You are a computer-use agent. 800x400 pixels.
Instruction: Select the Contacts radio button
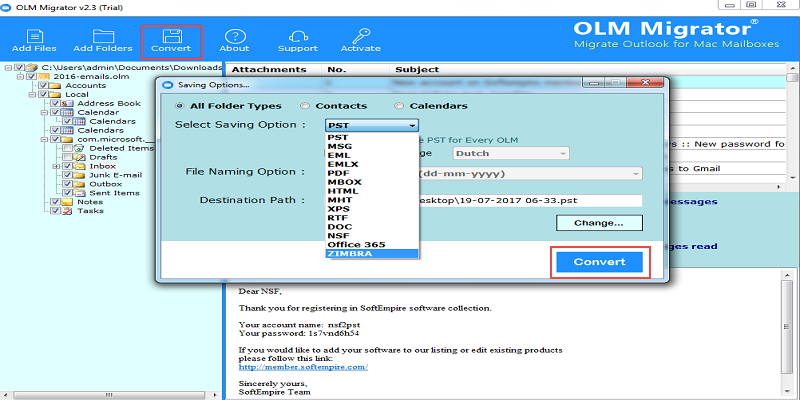tap(305, 106)
